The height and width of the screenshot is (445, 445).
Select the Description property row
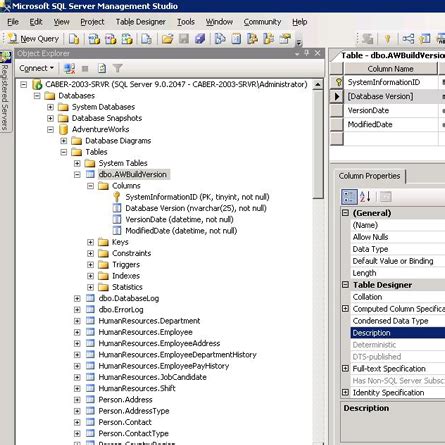398,333
